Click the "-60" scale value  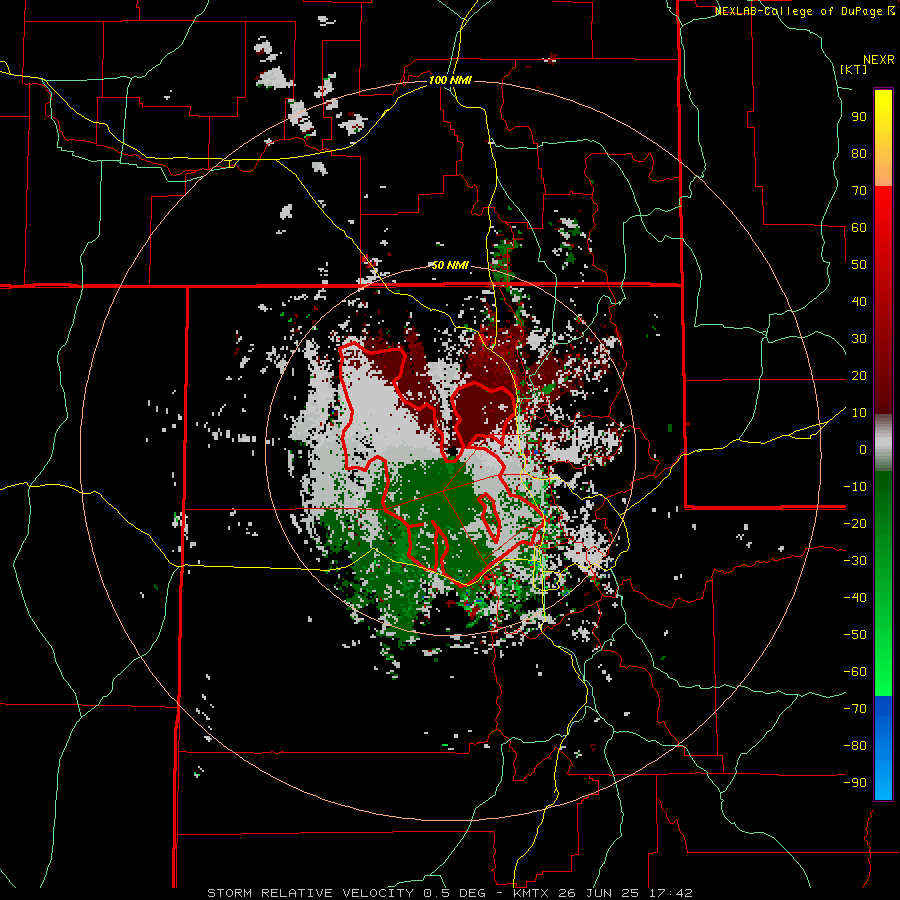click(x=855, y=672)
